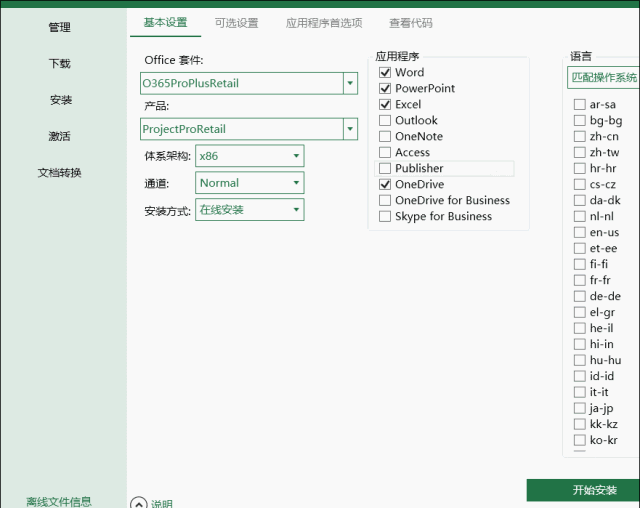The width and height of the screenshot is (640, 508).
Task: Select the et-ee language checkbox
Action: point(580,248)
